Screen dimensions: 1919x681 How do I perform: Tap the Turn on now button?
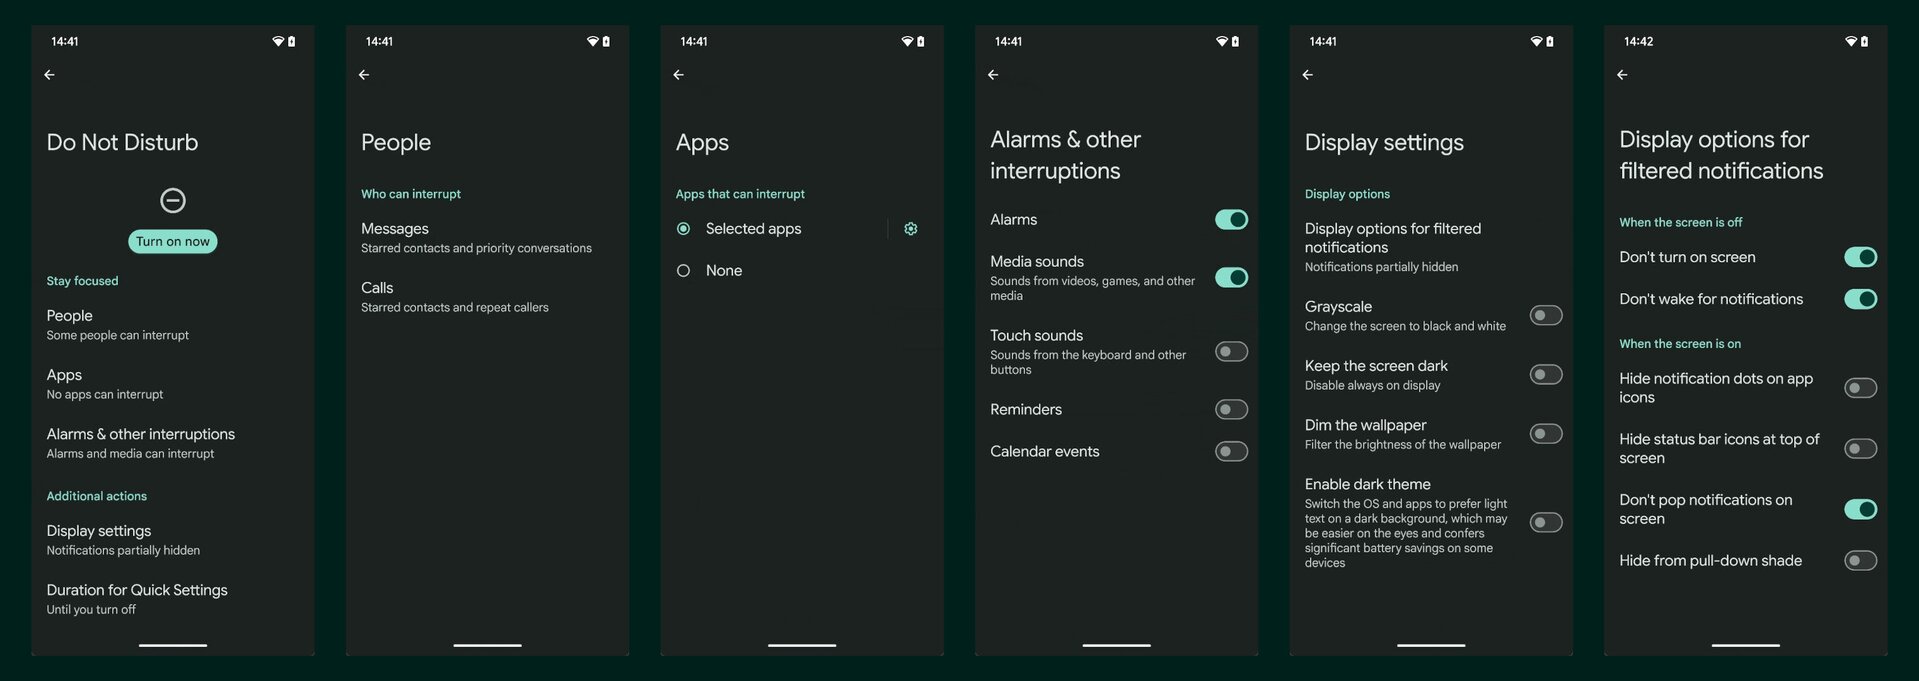tap(173, 241)
